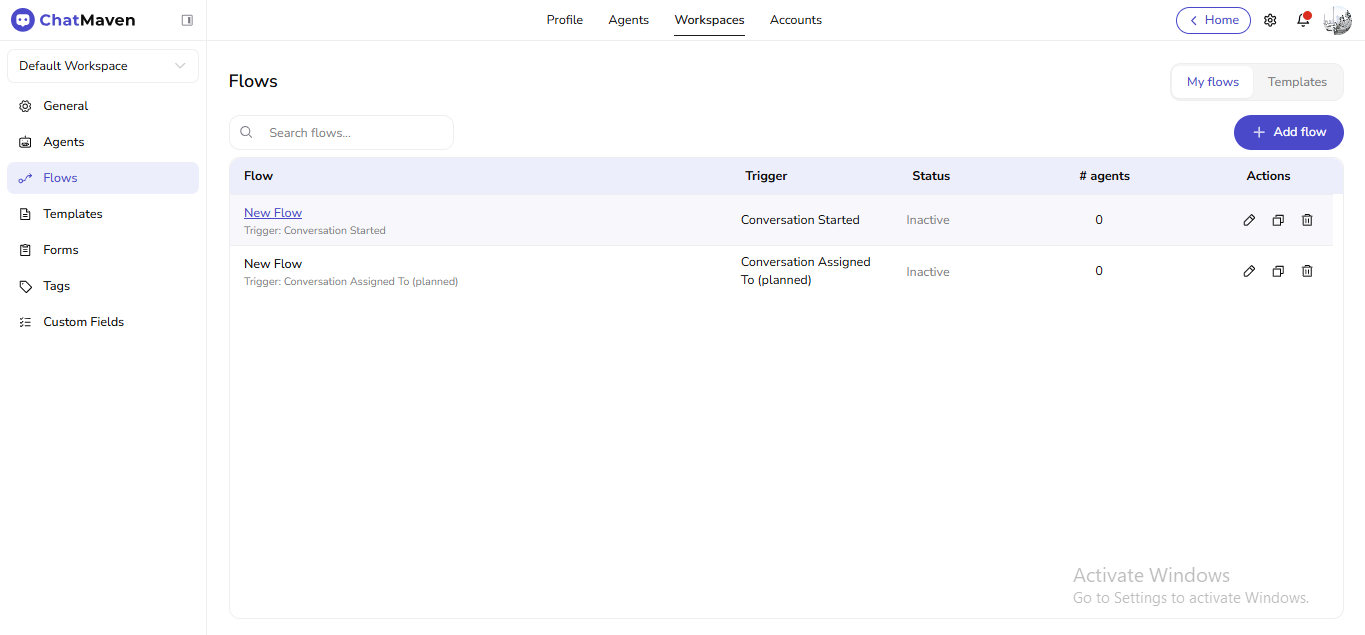The height and width of the screenshot is (635, 1365).
Task: Go to Accounts in the top navigation
Action: click(x=796, y=19)
